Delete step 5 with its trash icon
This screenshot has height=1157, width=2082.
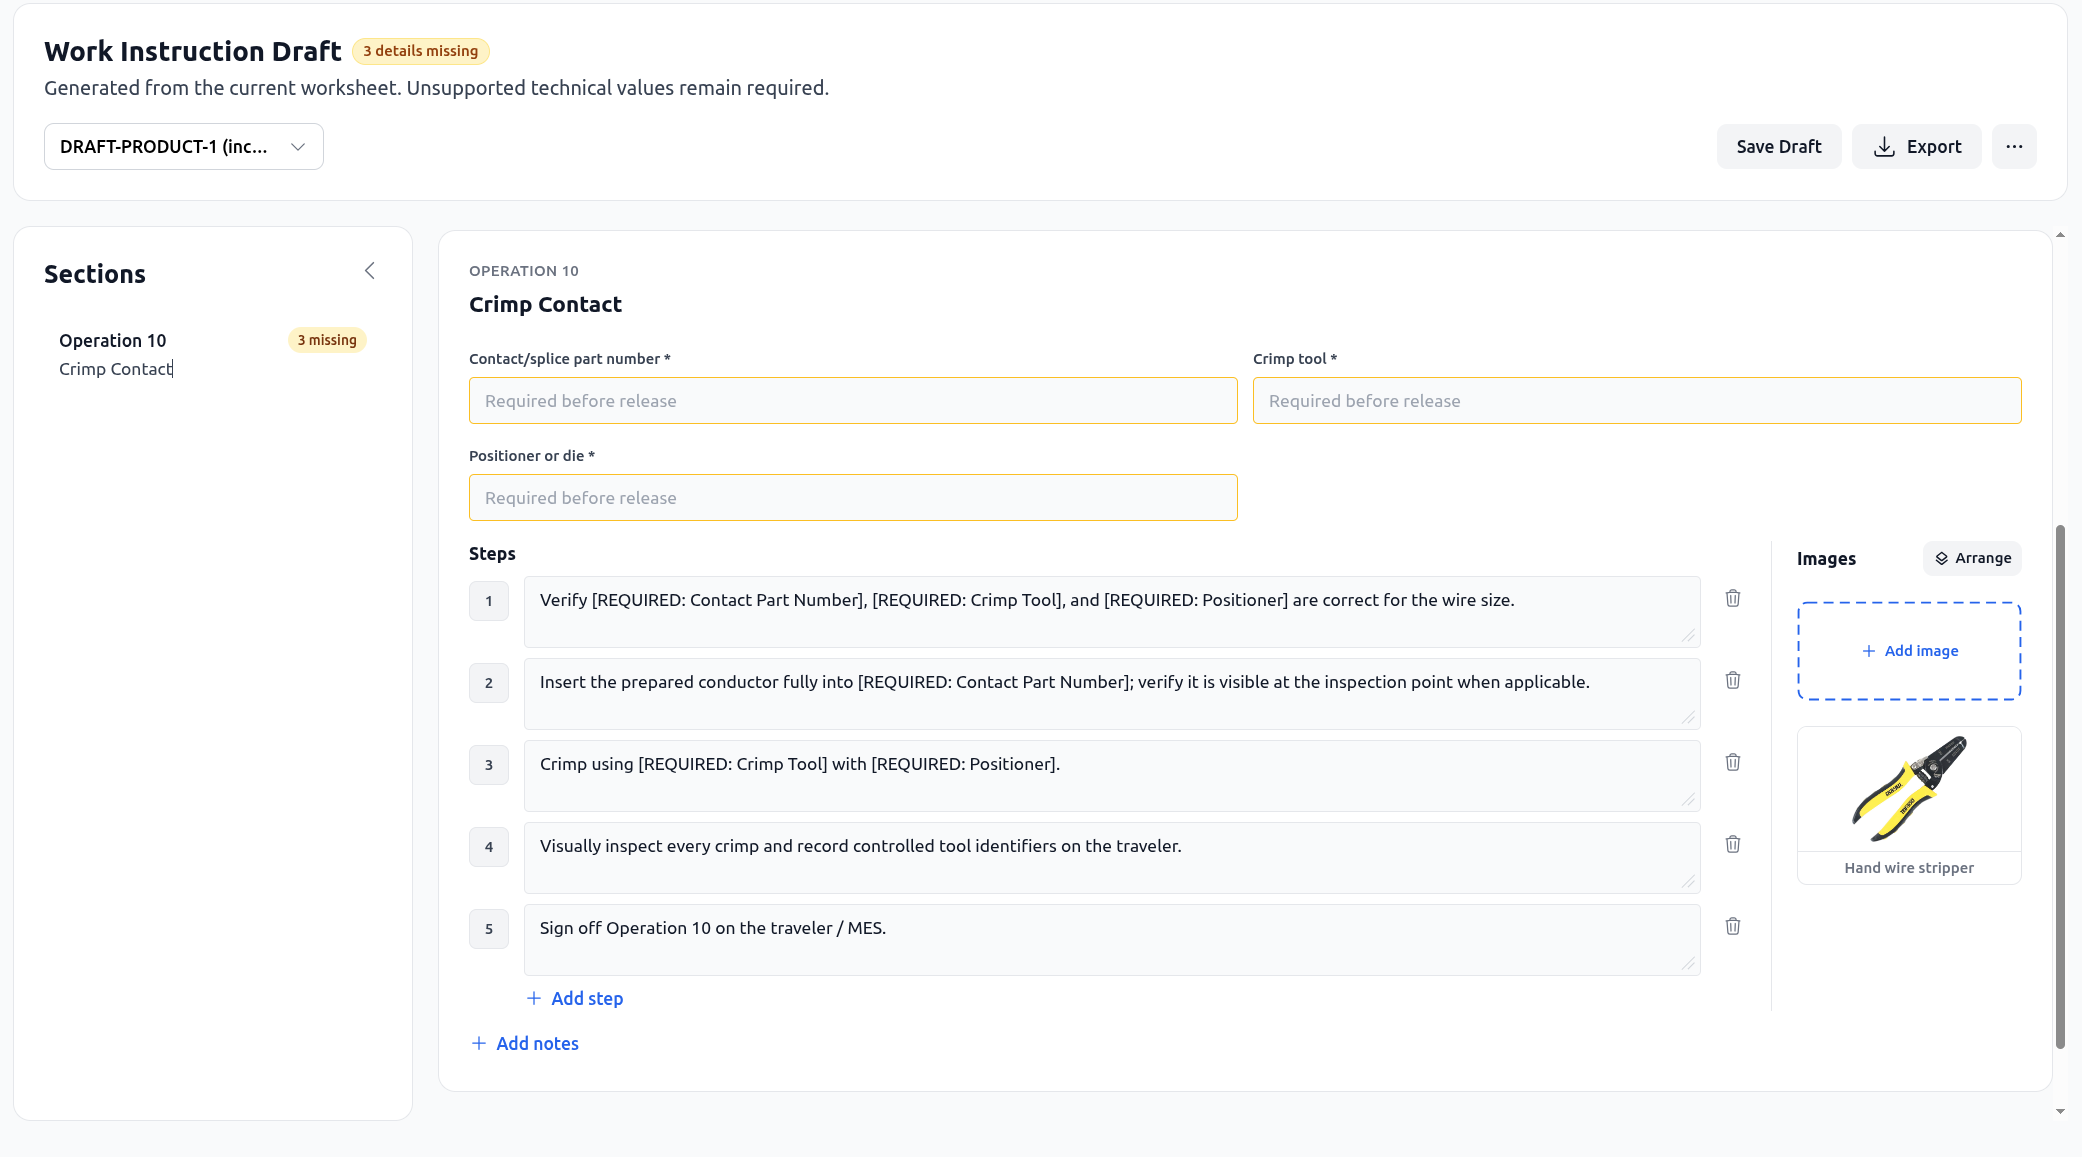click(x=1733, y=926)
